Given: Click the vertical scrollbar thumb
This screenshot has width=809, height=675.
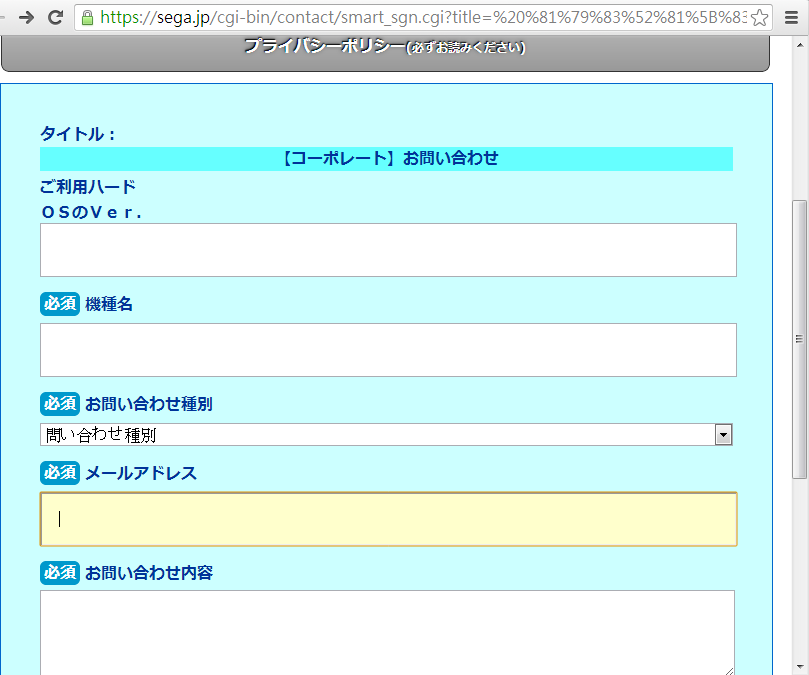Looking at the screenshot, I should click(x=799, y=338).
